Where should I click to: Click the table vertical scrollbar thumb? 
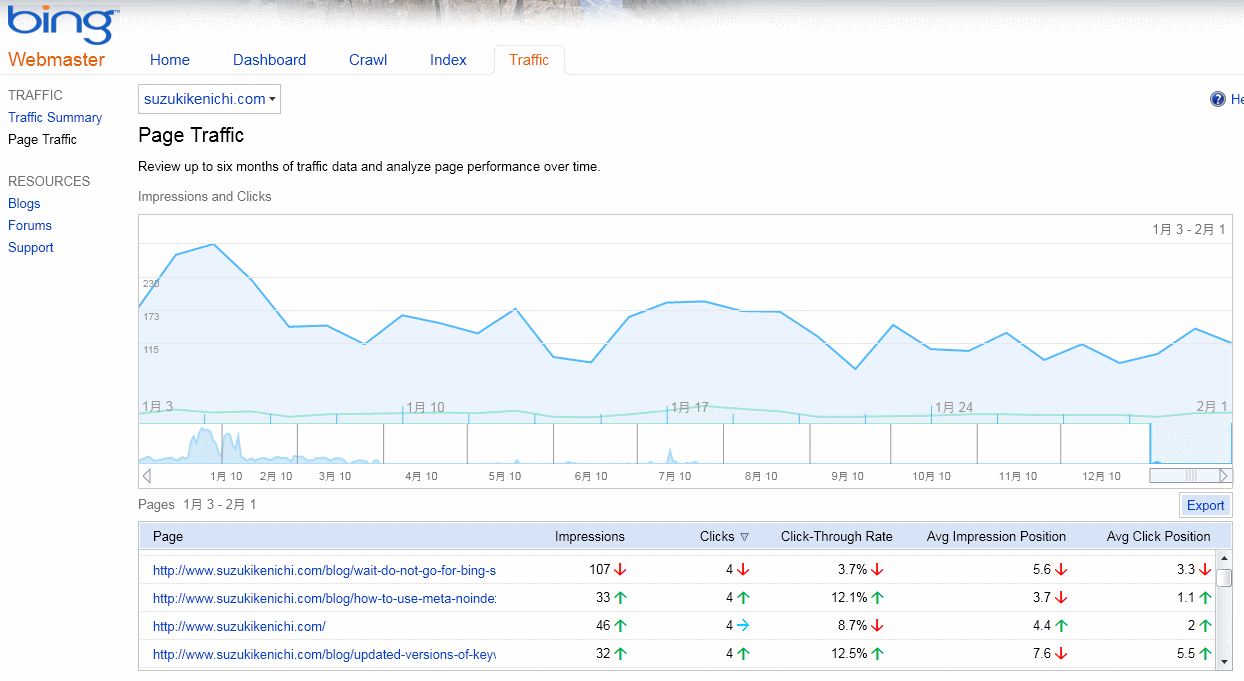tap(1223, 577)
